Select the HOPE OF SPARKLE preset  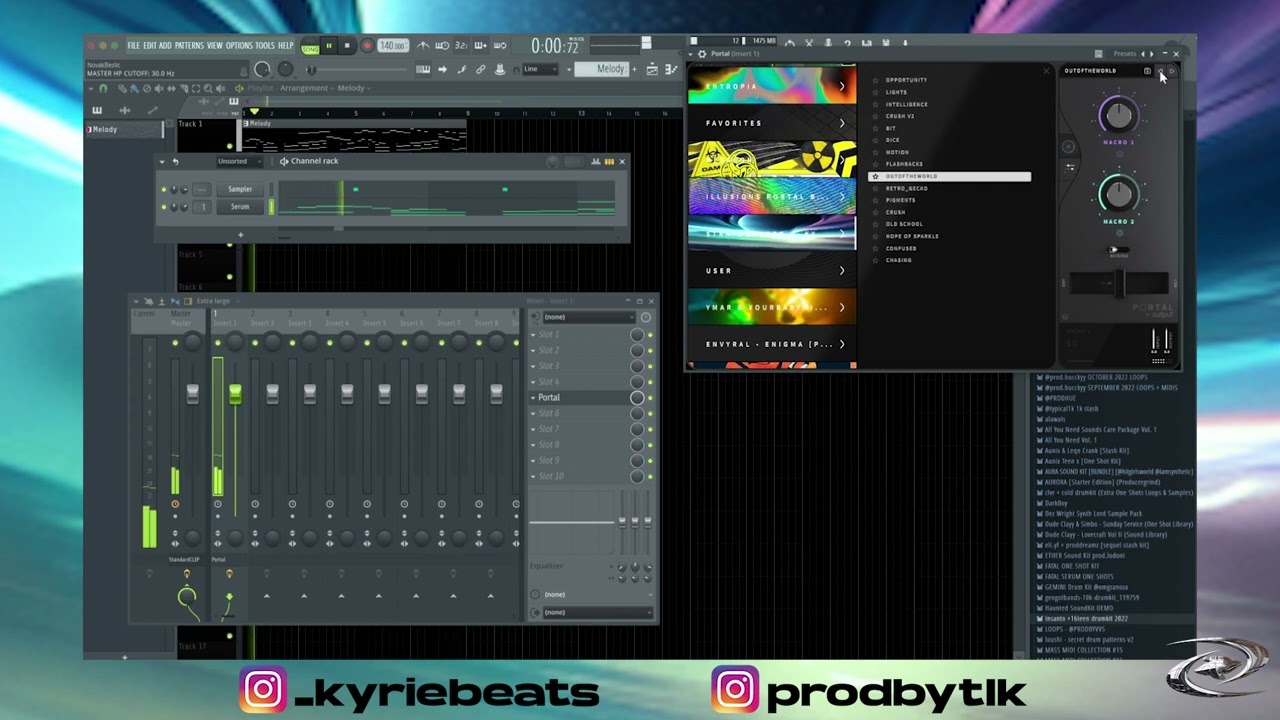point(912,236)
